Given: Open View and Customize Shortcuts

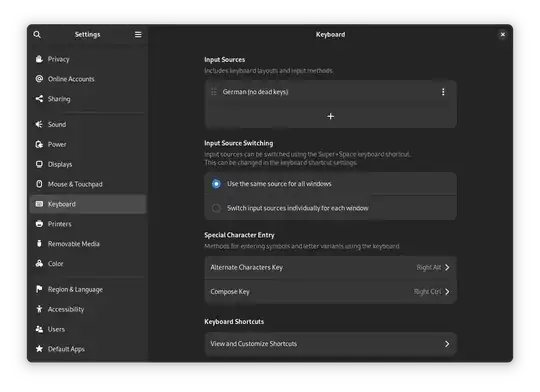Looking at the screenshot, I should point(330,344).
